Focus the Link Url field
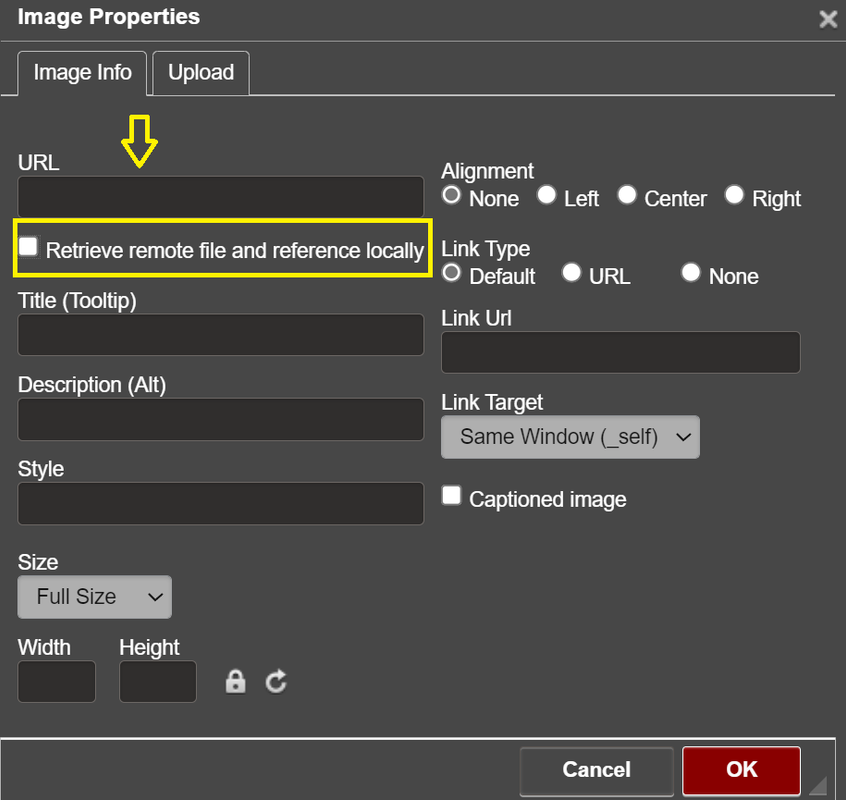846x800 pixels. (x=620, y=352)
